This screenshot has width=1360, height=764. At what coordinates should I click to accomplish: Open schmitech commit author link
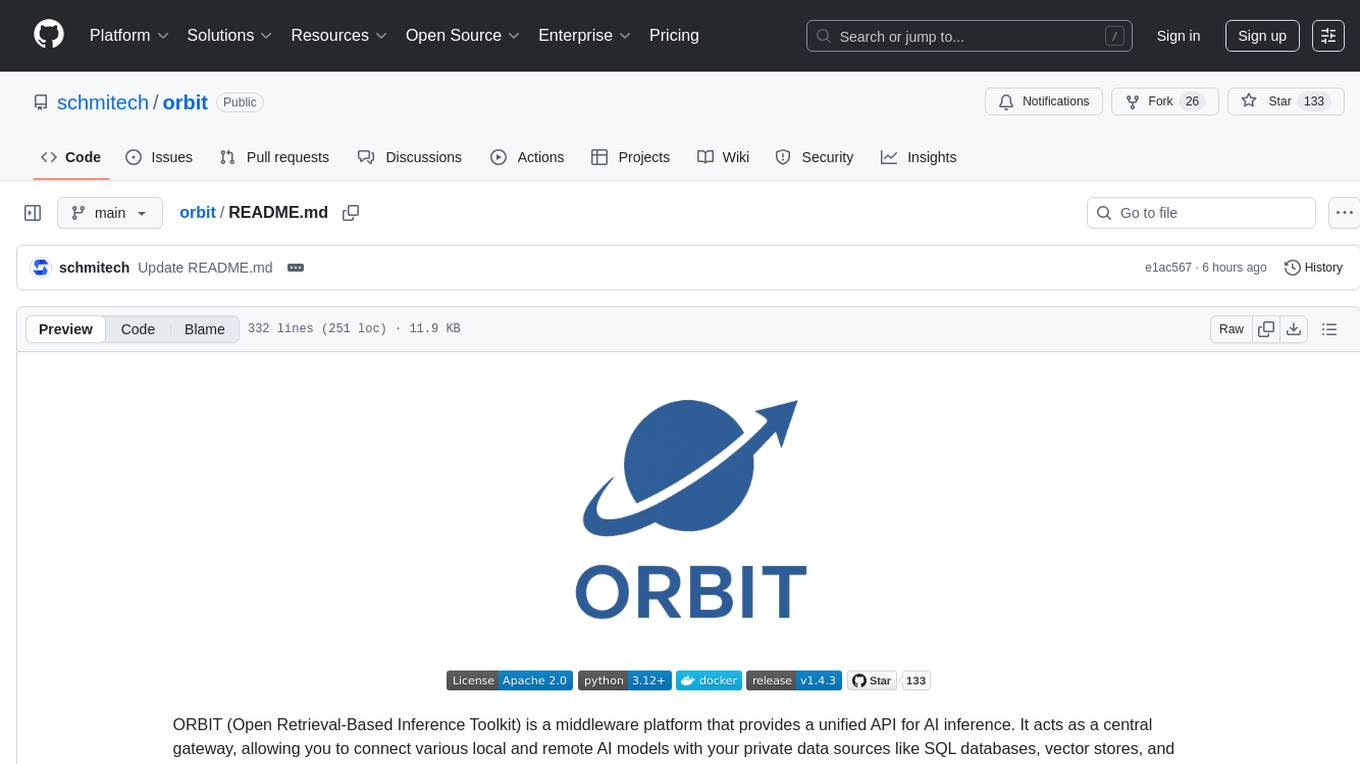[x=94, y=267]
